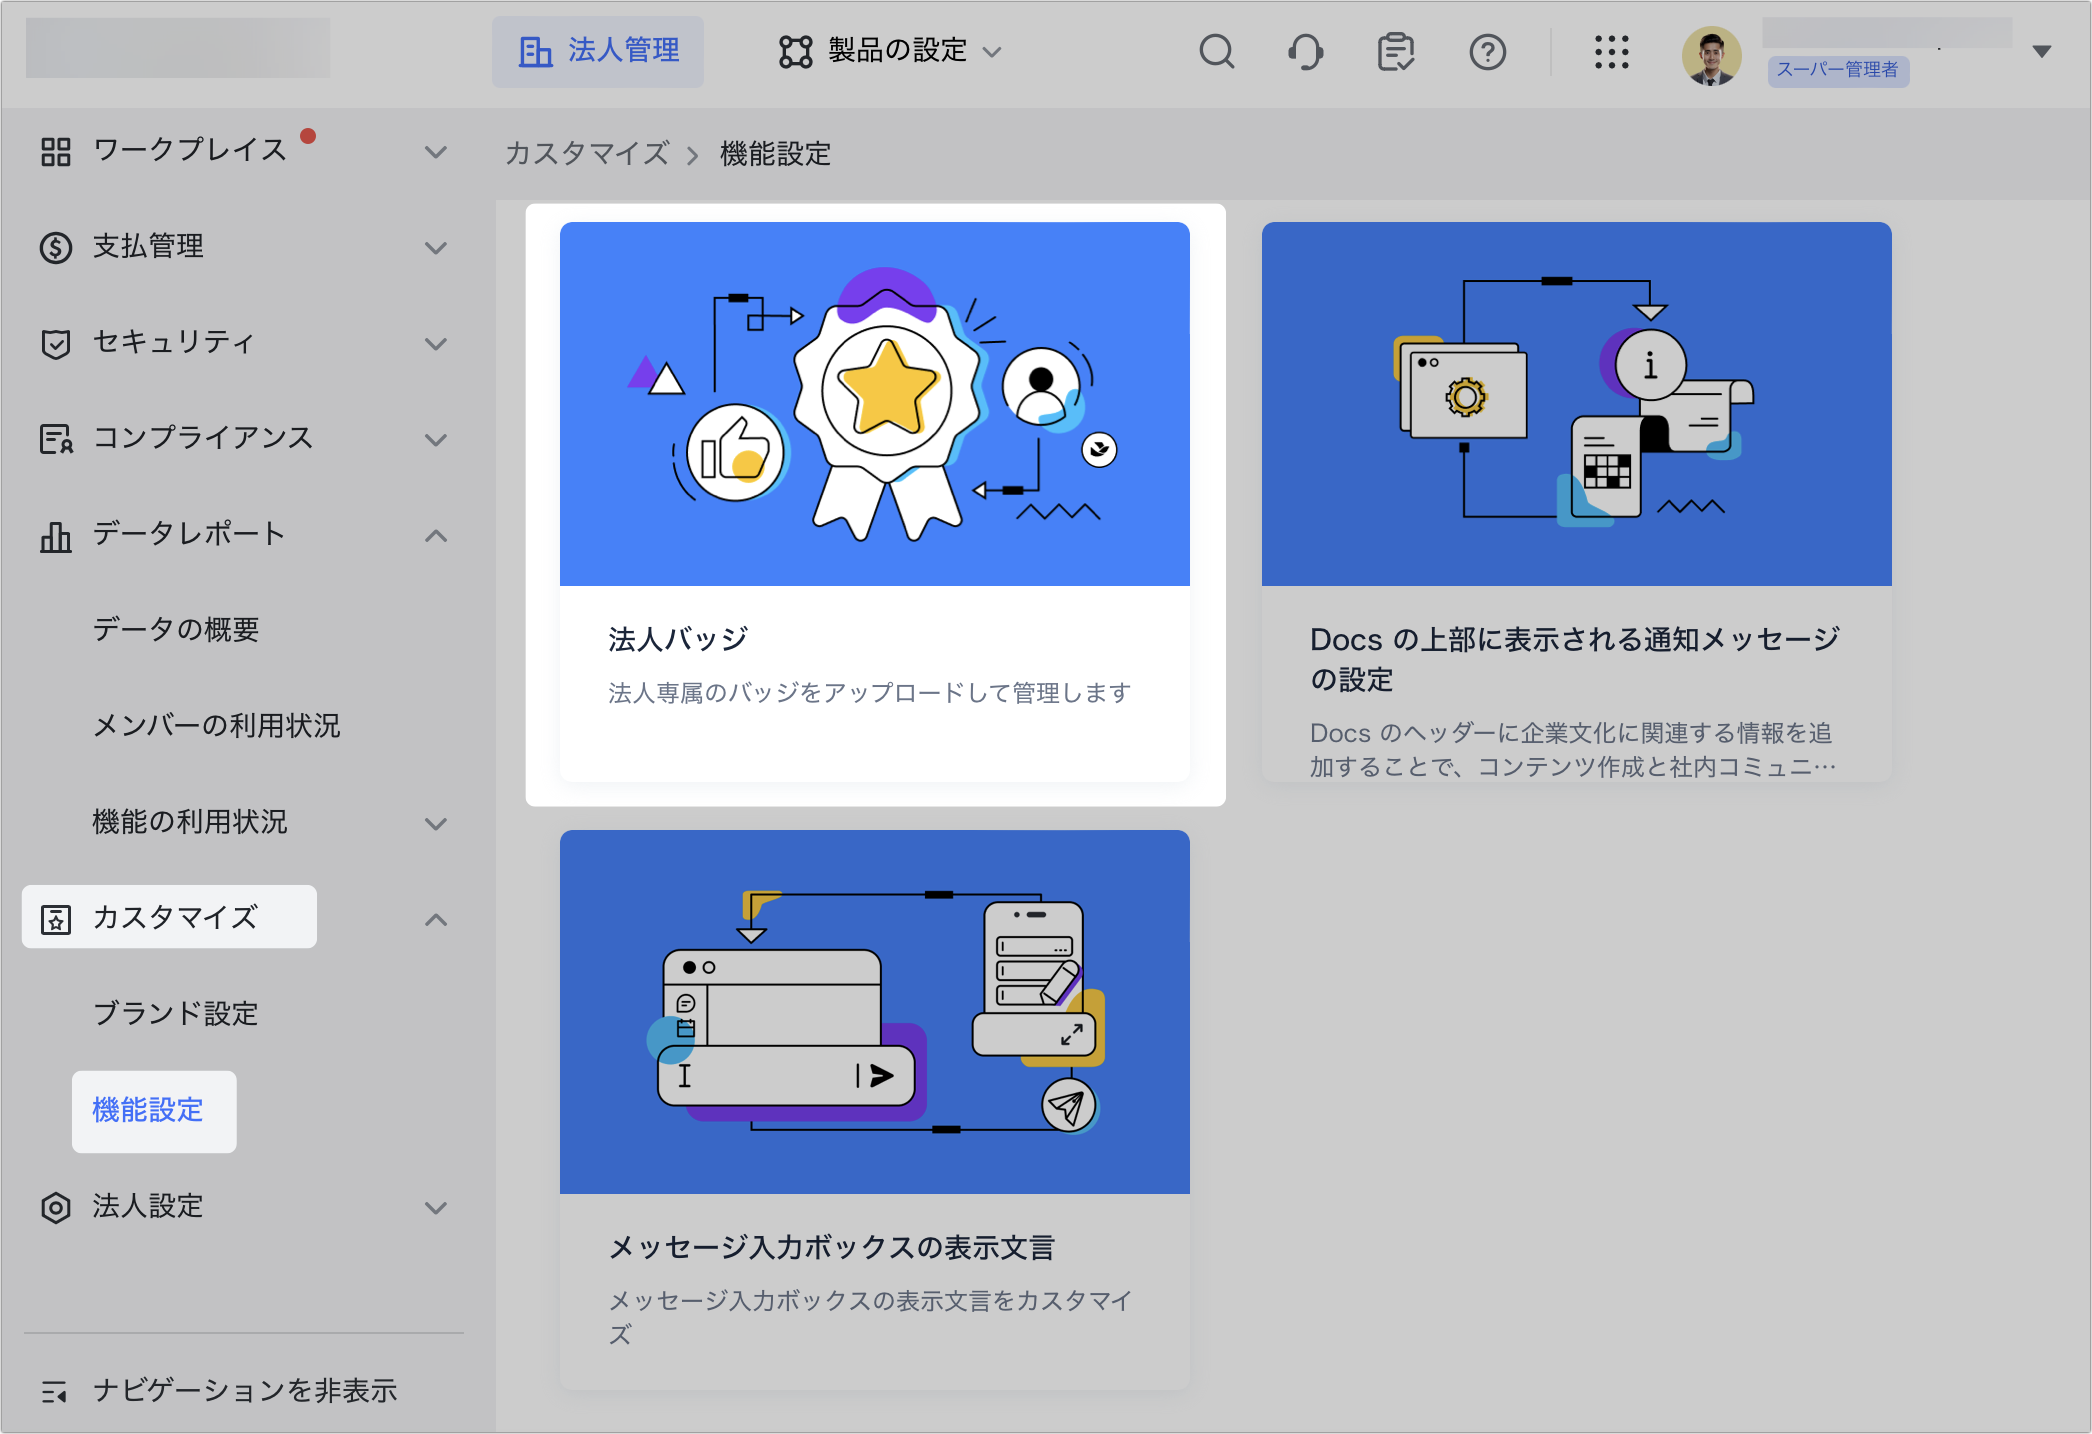Open メンバーの利用状況 page

click(x=216, y=725)
